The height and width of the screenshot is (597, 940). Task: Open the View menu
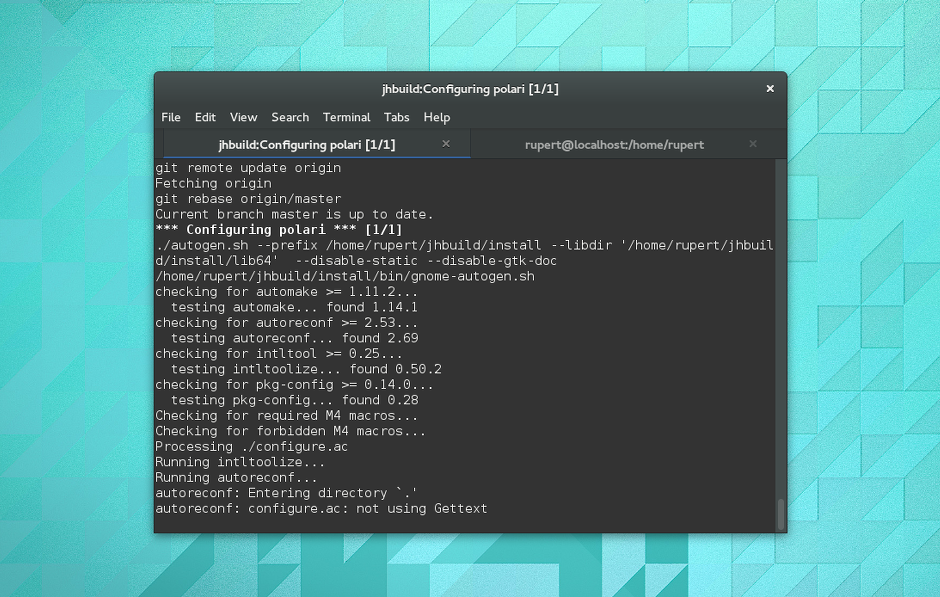[243, 117]
